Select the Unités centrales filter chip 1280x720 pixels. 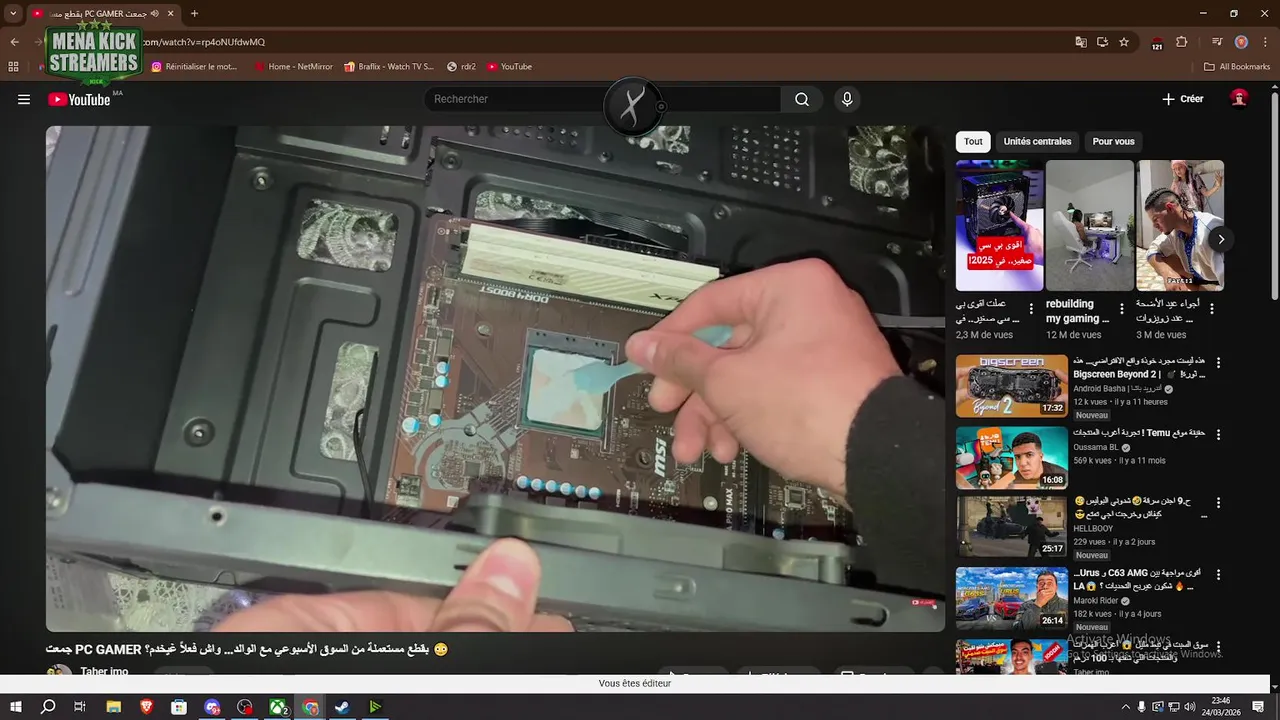coord(1037,141)
